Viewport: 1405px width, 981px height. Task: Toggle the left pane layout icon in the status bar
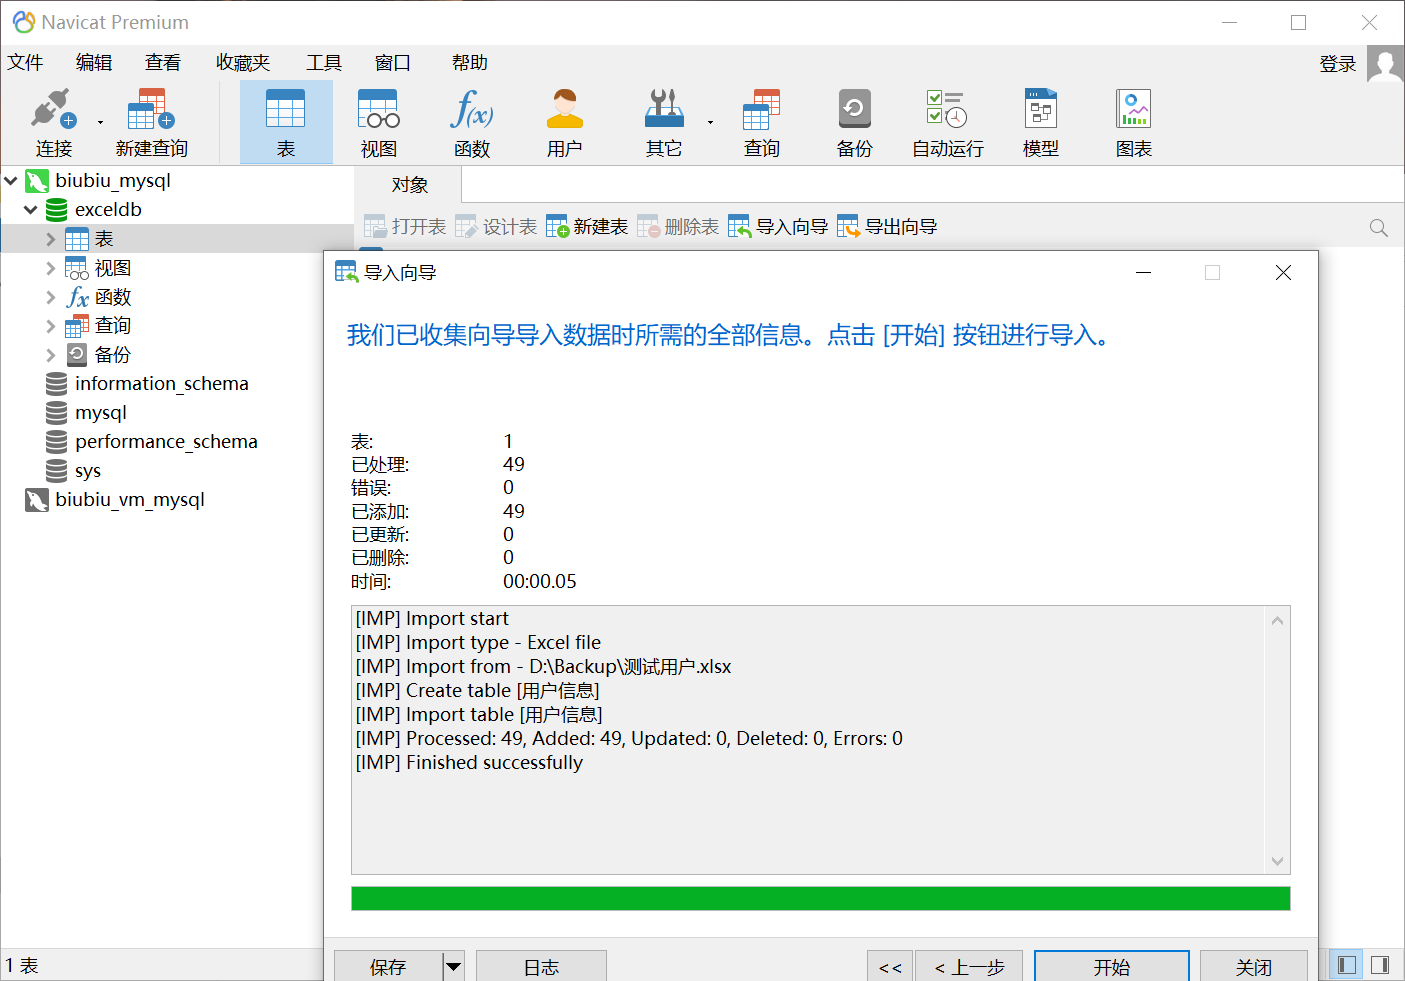[x=1347, y=965]
